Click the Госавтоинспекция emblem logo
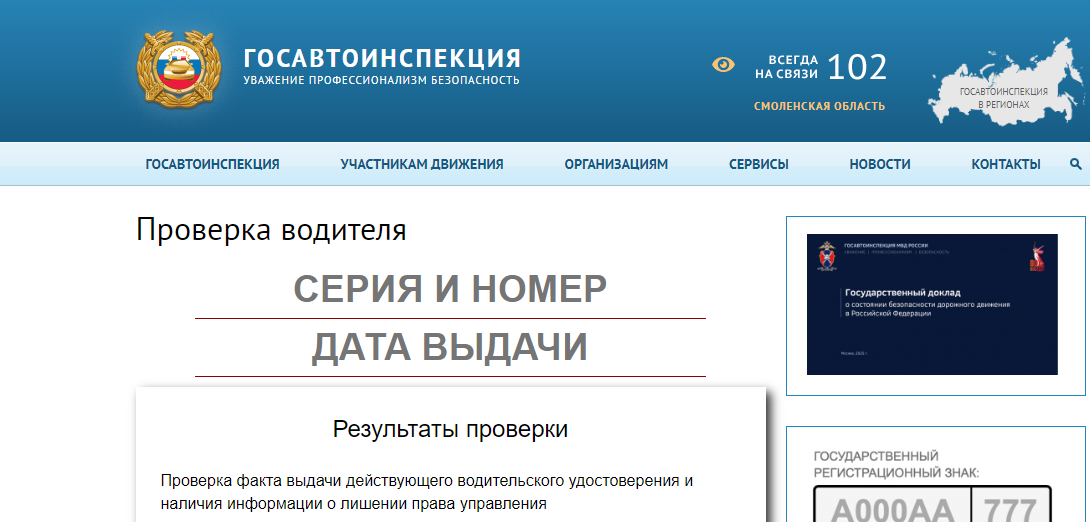The width and height of the screenshot is (1090, 522). pyautogui.click(x=176, y=70)
